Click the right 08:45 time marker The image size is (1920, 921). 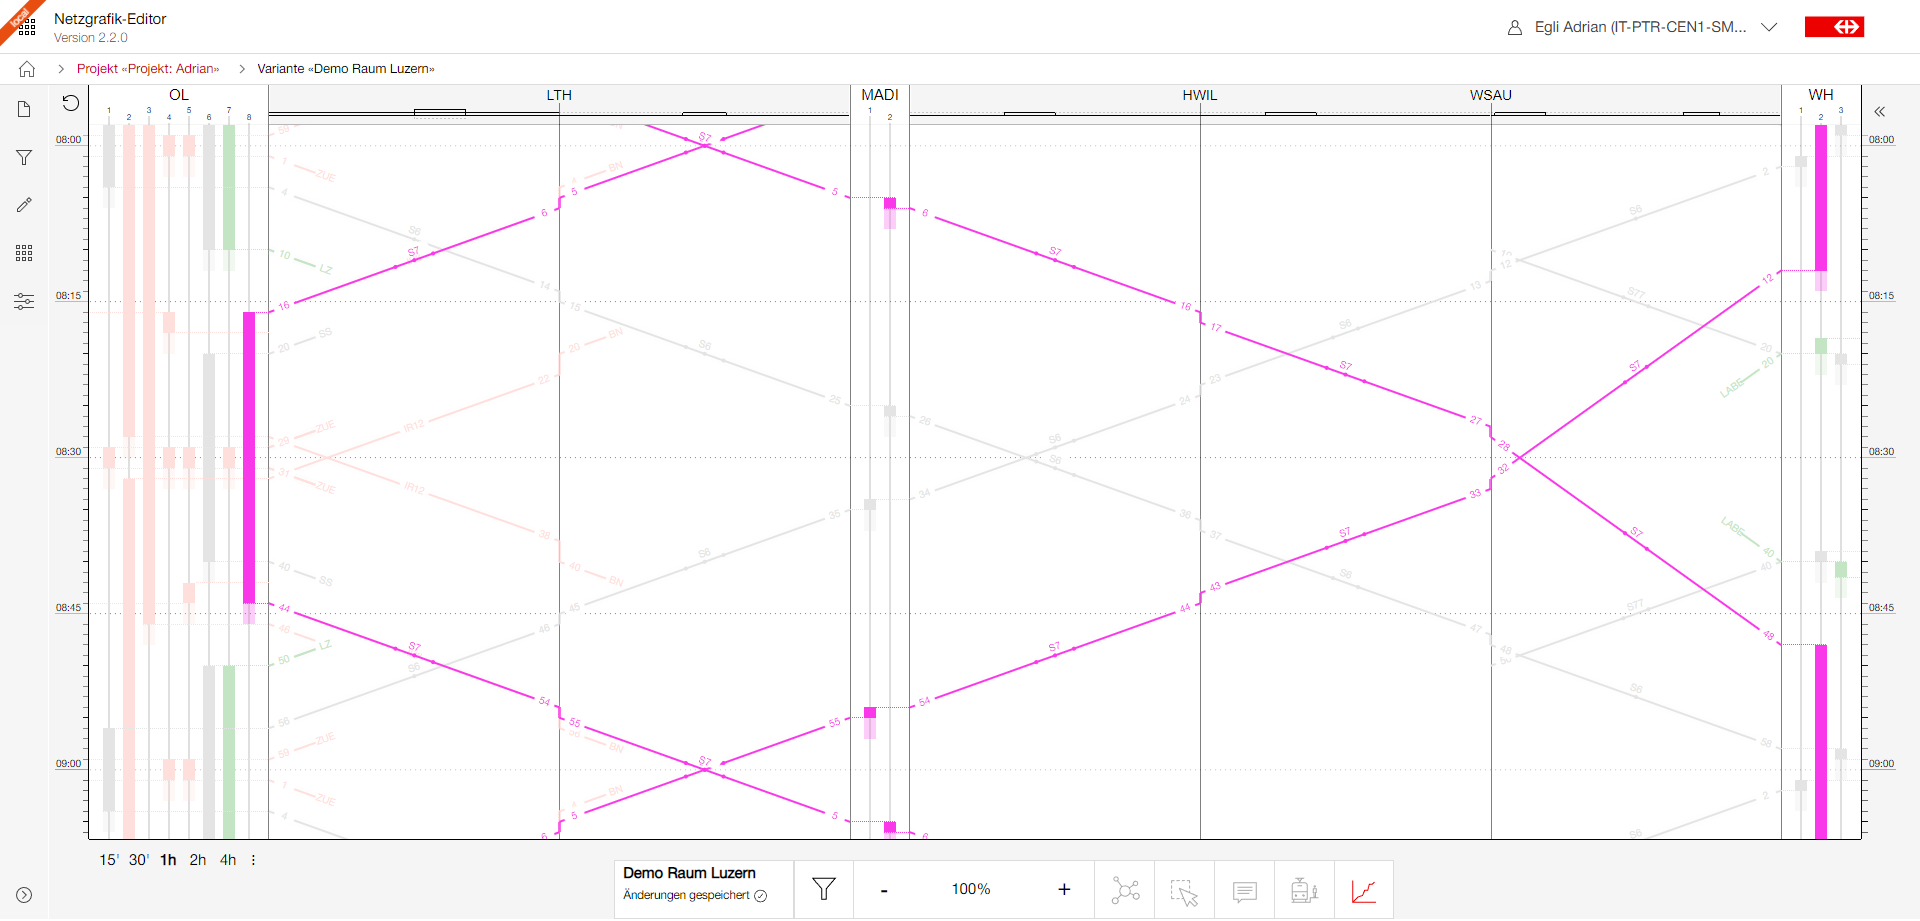(1881, 608)
